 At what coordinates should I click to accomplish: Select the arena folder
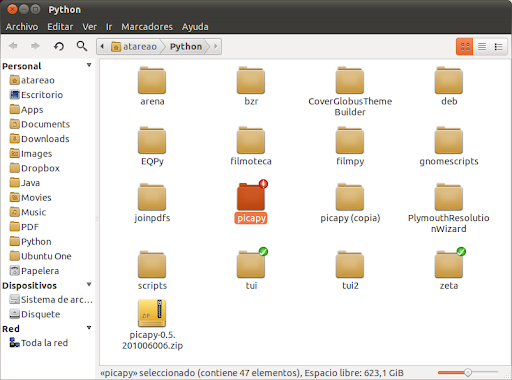click(x=152, y=86)
